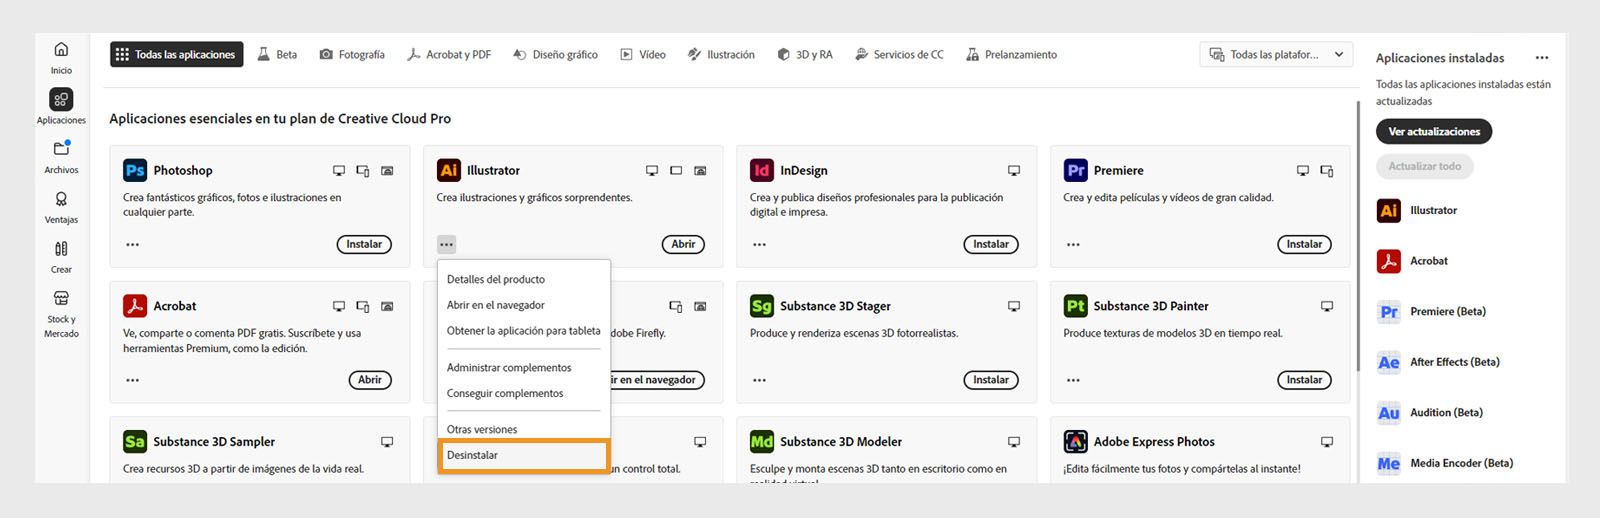Open Premiere (Beta) in the installed list

1431,311
